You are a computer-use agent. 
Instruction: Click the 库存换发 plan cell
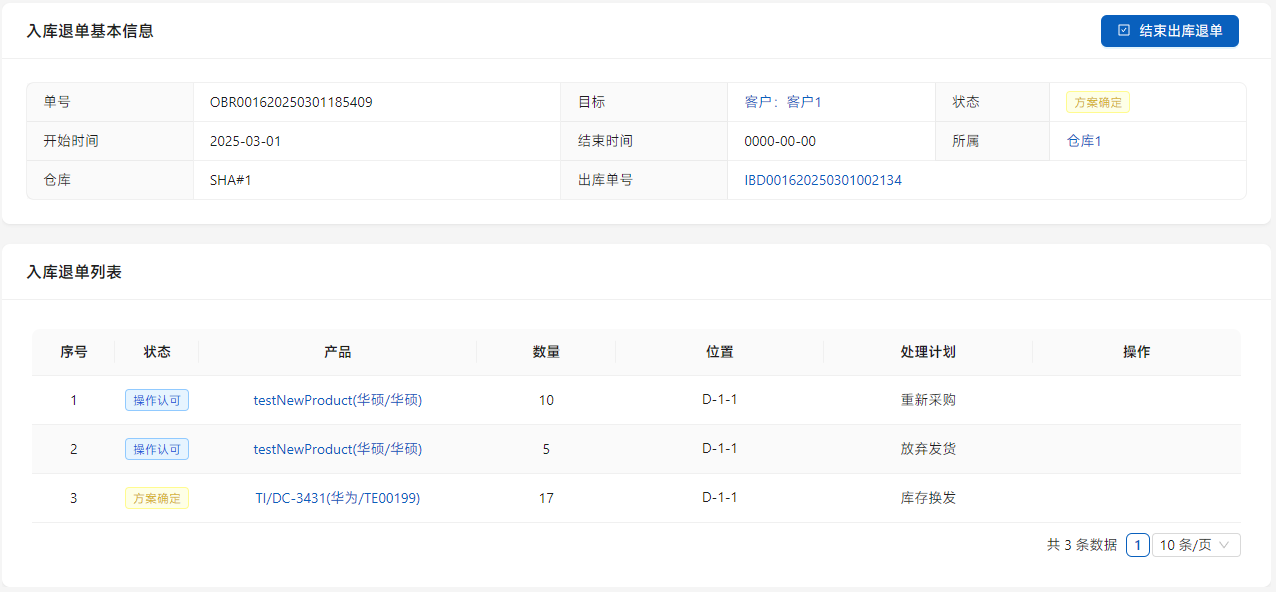[x=927, y=498]
